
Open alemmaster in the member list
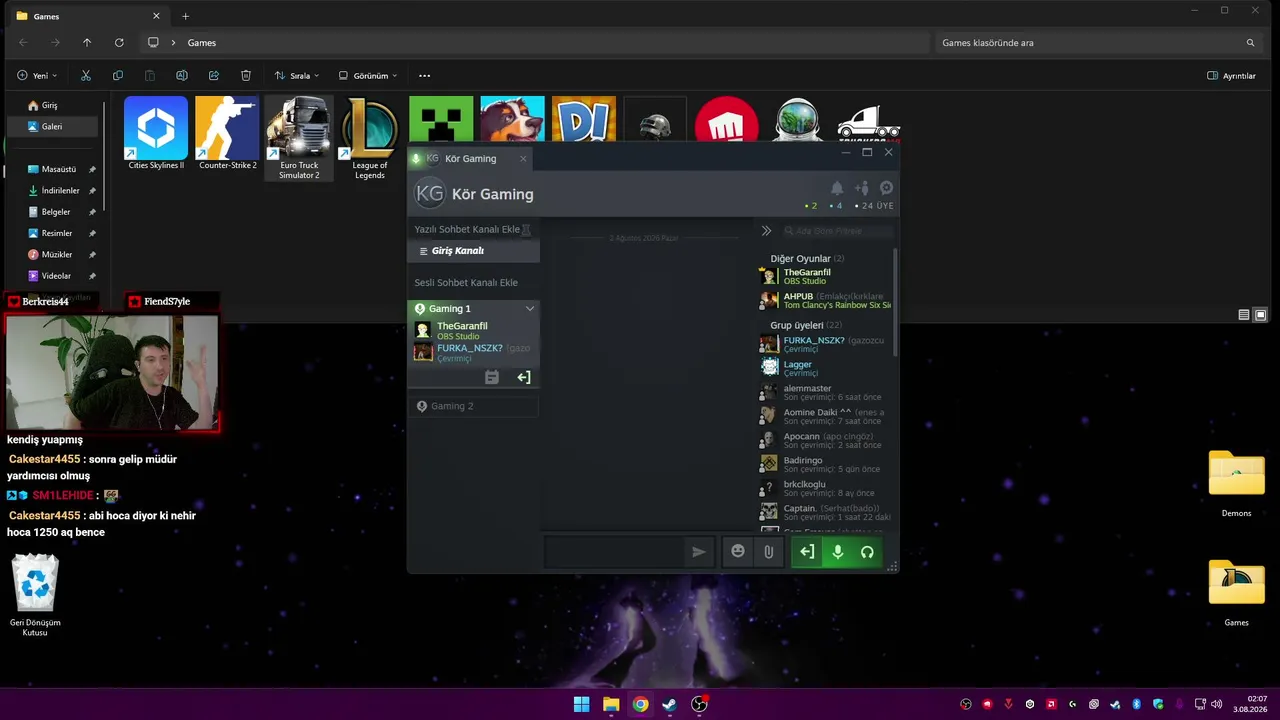click(825, 392)
